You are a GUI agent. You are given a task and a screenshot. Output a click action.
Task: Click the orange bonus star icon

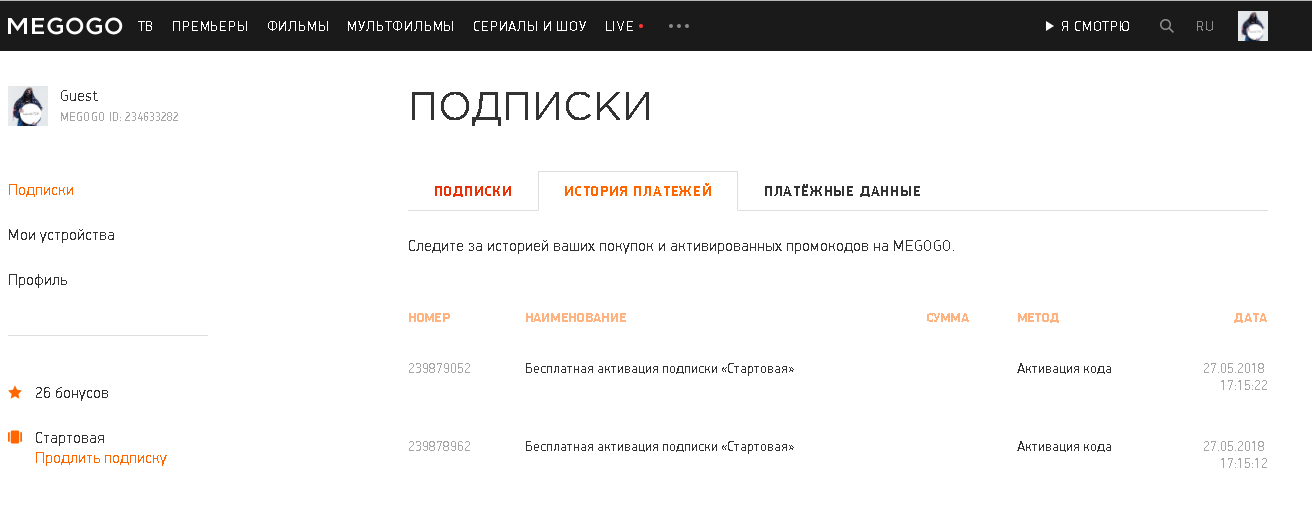[x=15, y=393]
